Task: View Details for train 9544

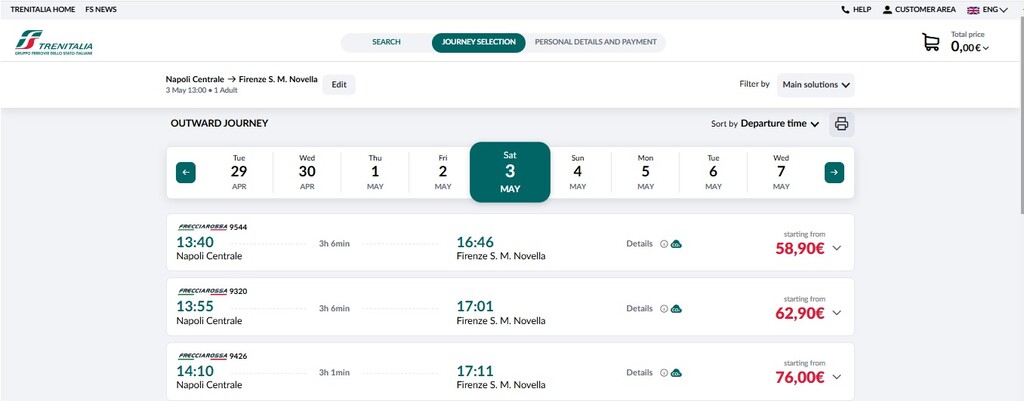Action: [639, 244]
